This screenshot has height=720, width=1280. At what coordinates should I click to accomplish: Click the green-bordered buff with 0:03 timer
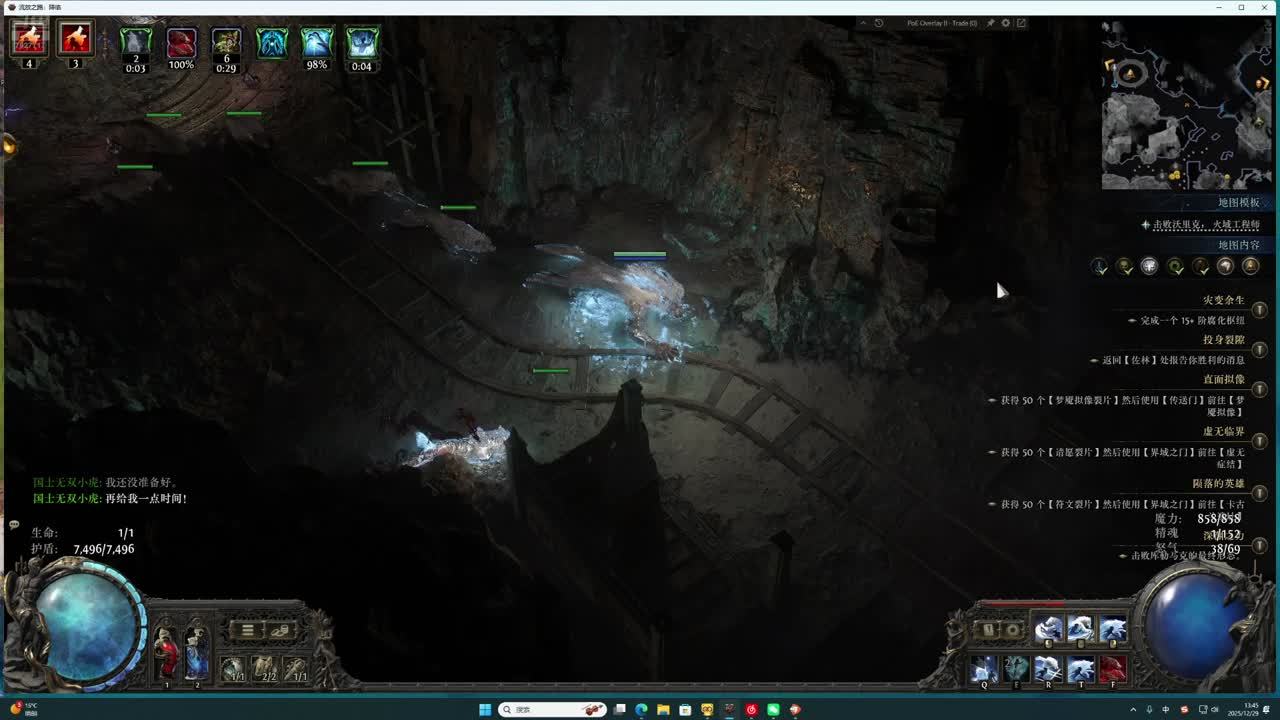click(x=136, y=43)
